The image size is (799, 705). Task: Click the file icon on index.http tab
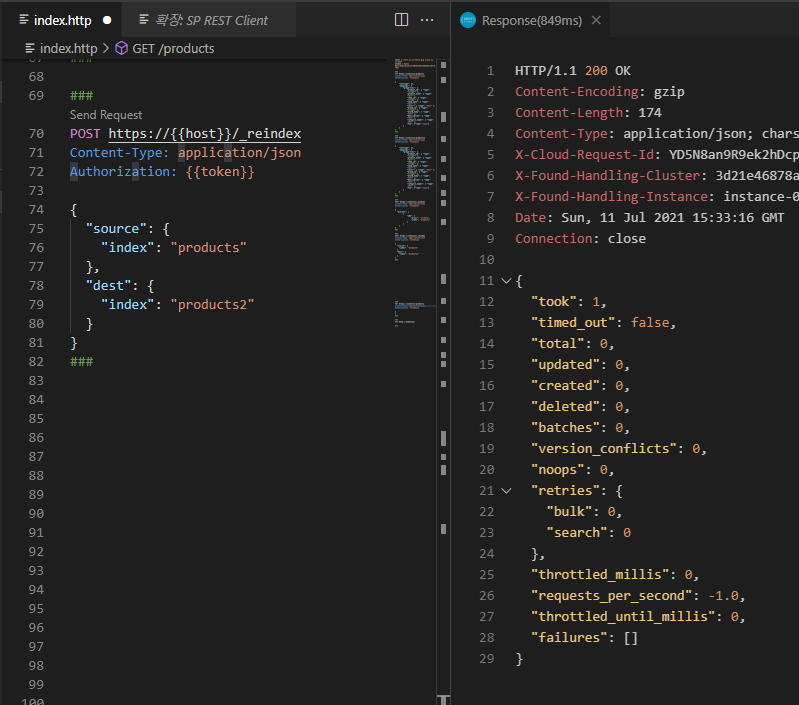(24, 20)
